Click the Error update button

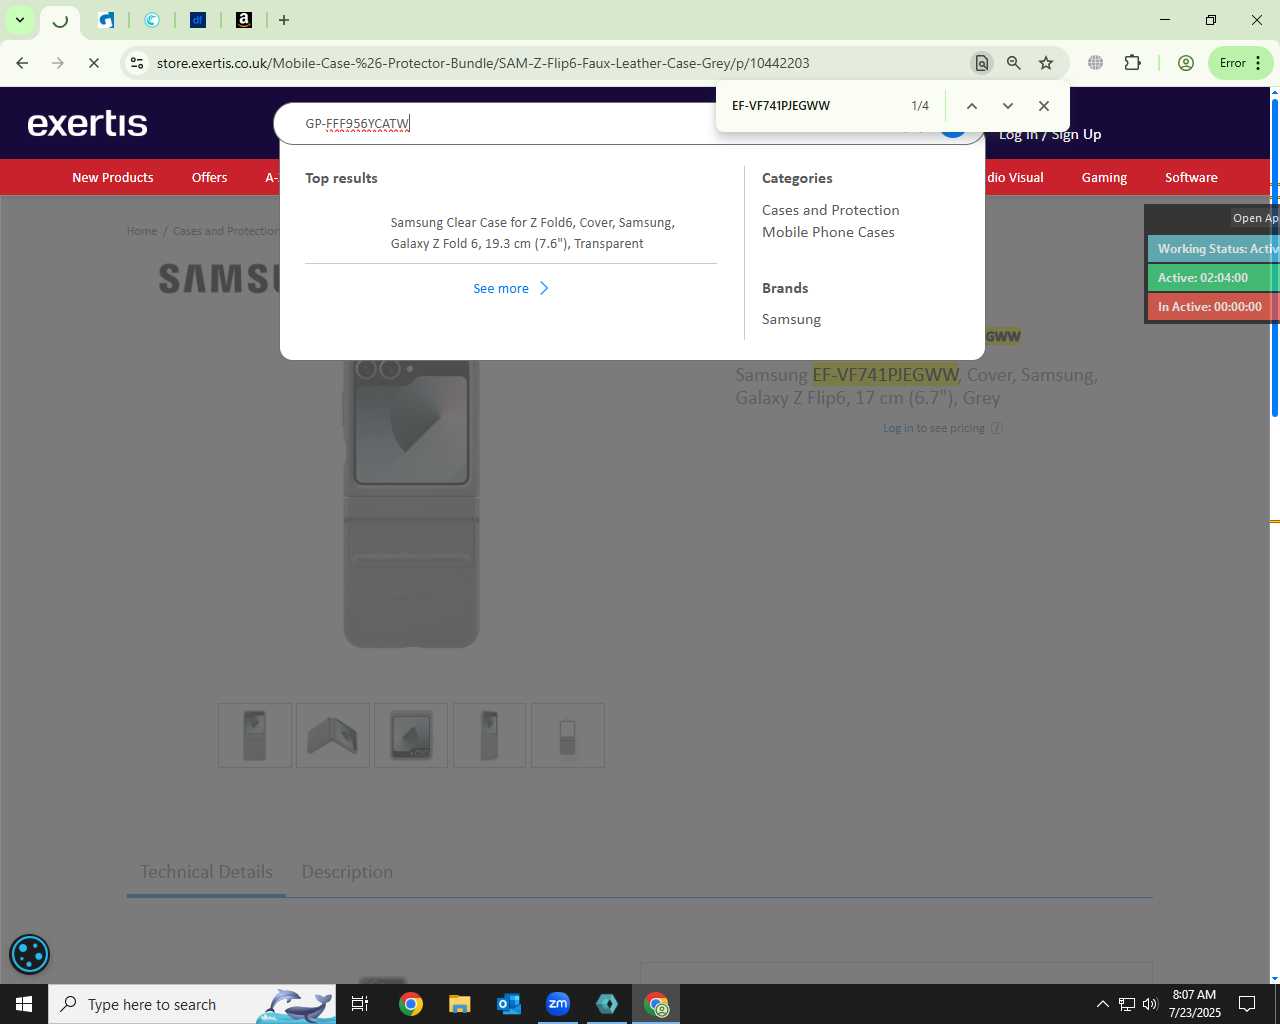click(x=1240, y=63)
